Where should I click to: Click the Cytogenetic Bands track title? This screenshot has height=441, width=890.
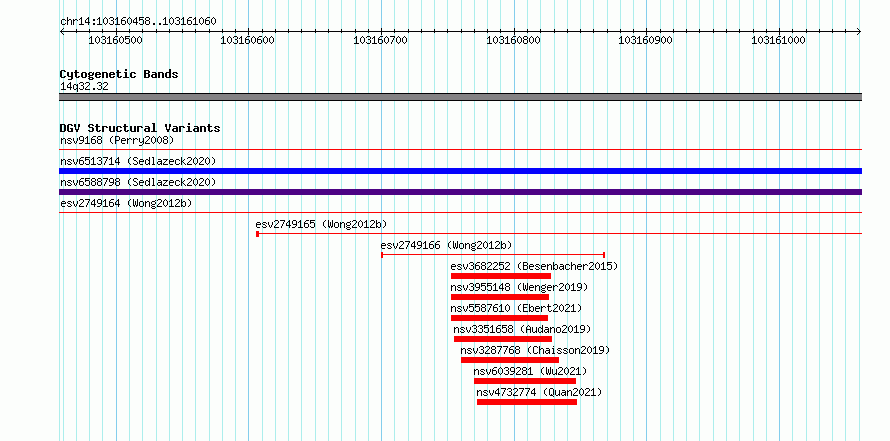point(119,74)
